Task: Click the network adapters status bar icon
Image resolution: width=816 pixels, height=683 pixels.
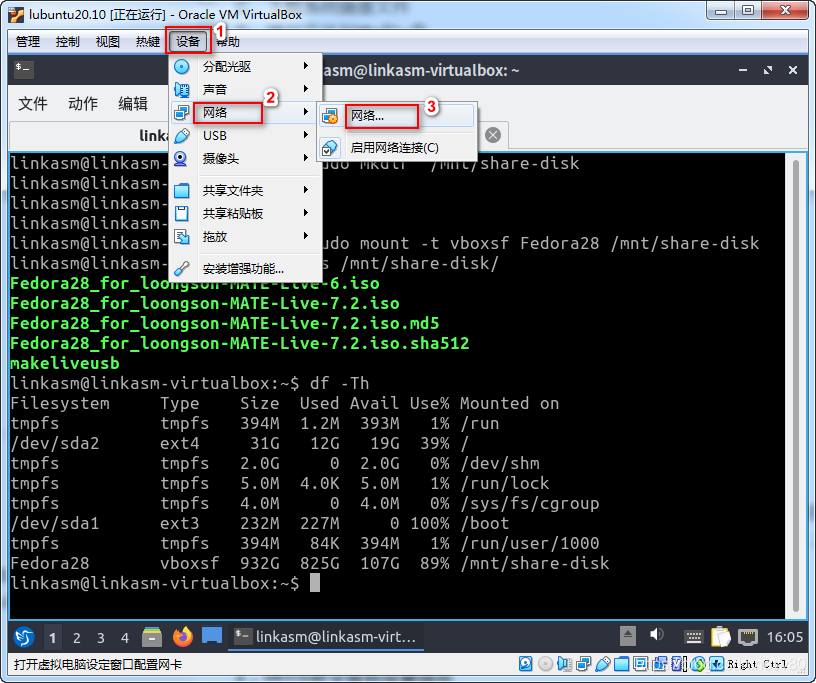Action: (x=584, y=664)
